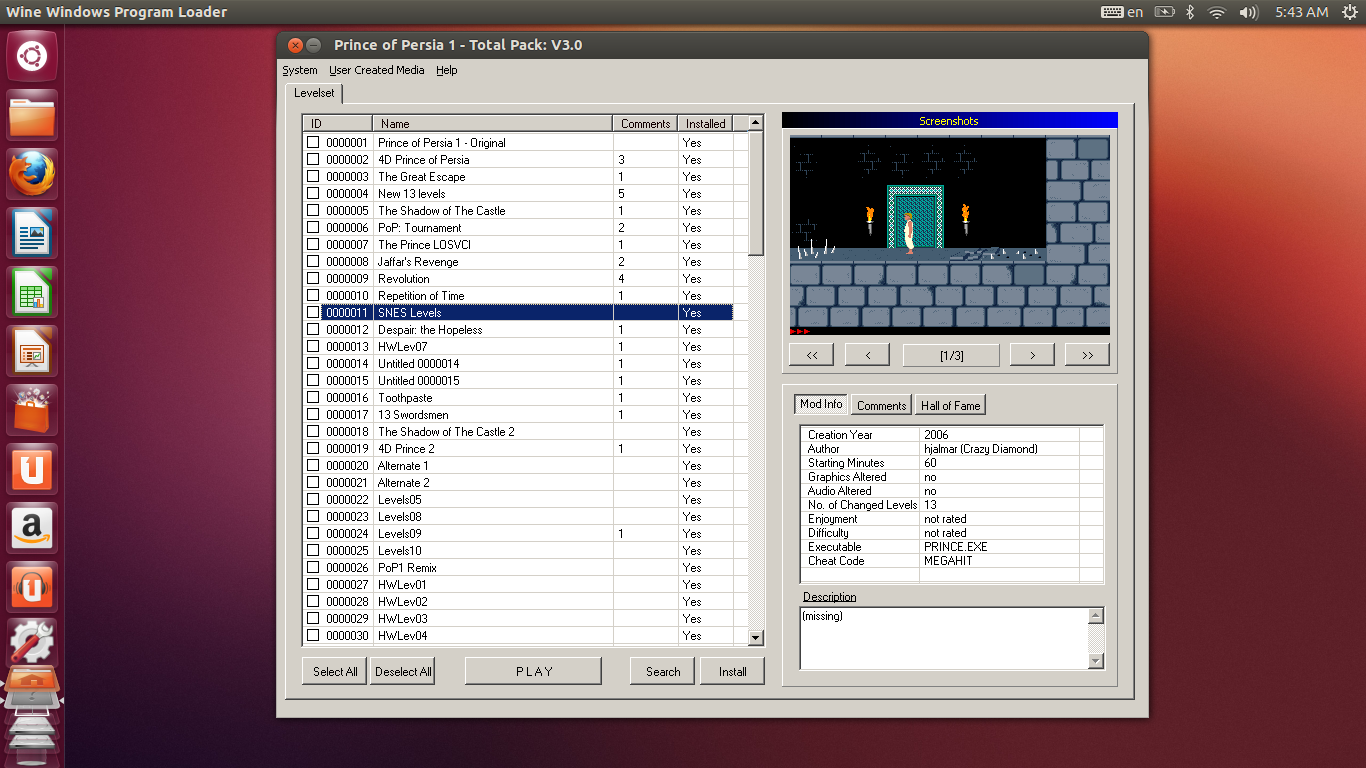This screenshot has width=1366, height=768.
Task: Click level list scrollbar down arrow
Action: [756, 637]
